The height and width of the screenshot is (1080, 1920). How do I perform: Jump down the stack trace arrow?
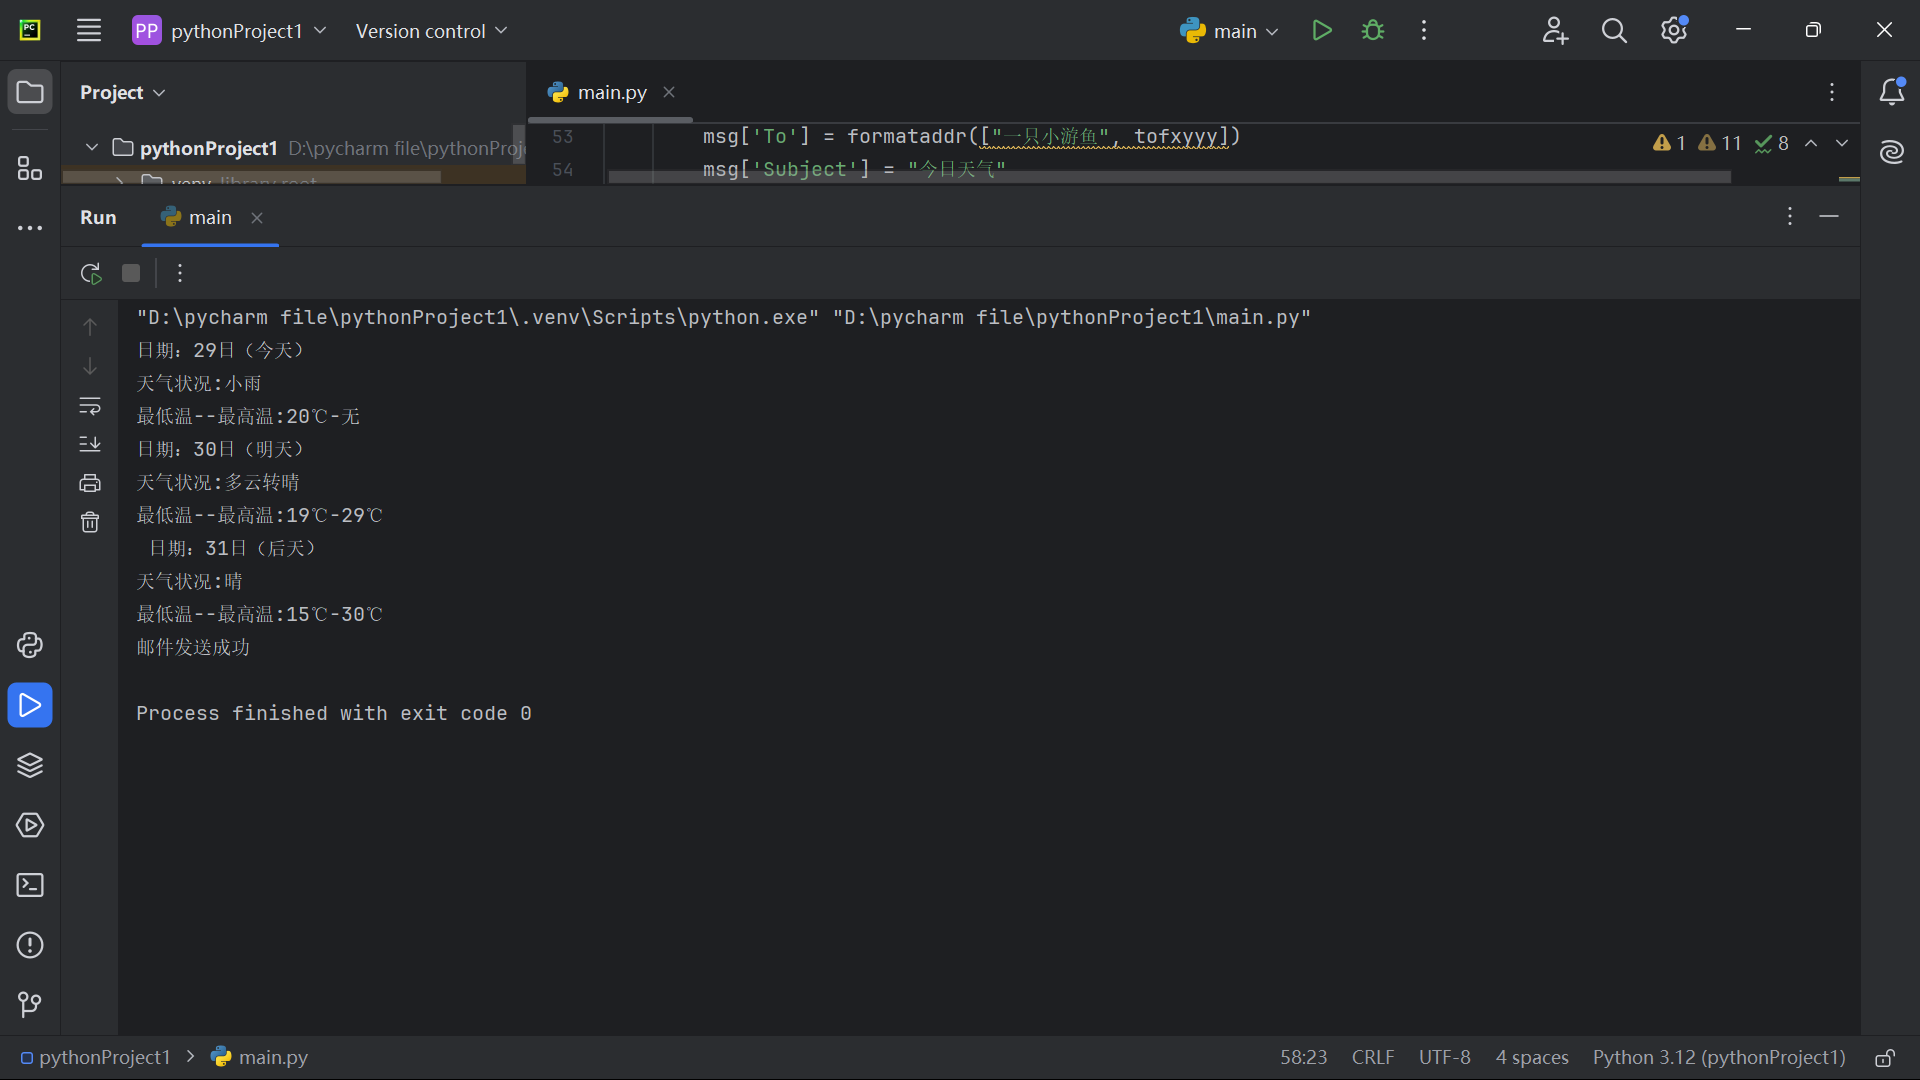pos(90,366)
